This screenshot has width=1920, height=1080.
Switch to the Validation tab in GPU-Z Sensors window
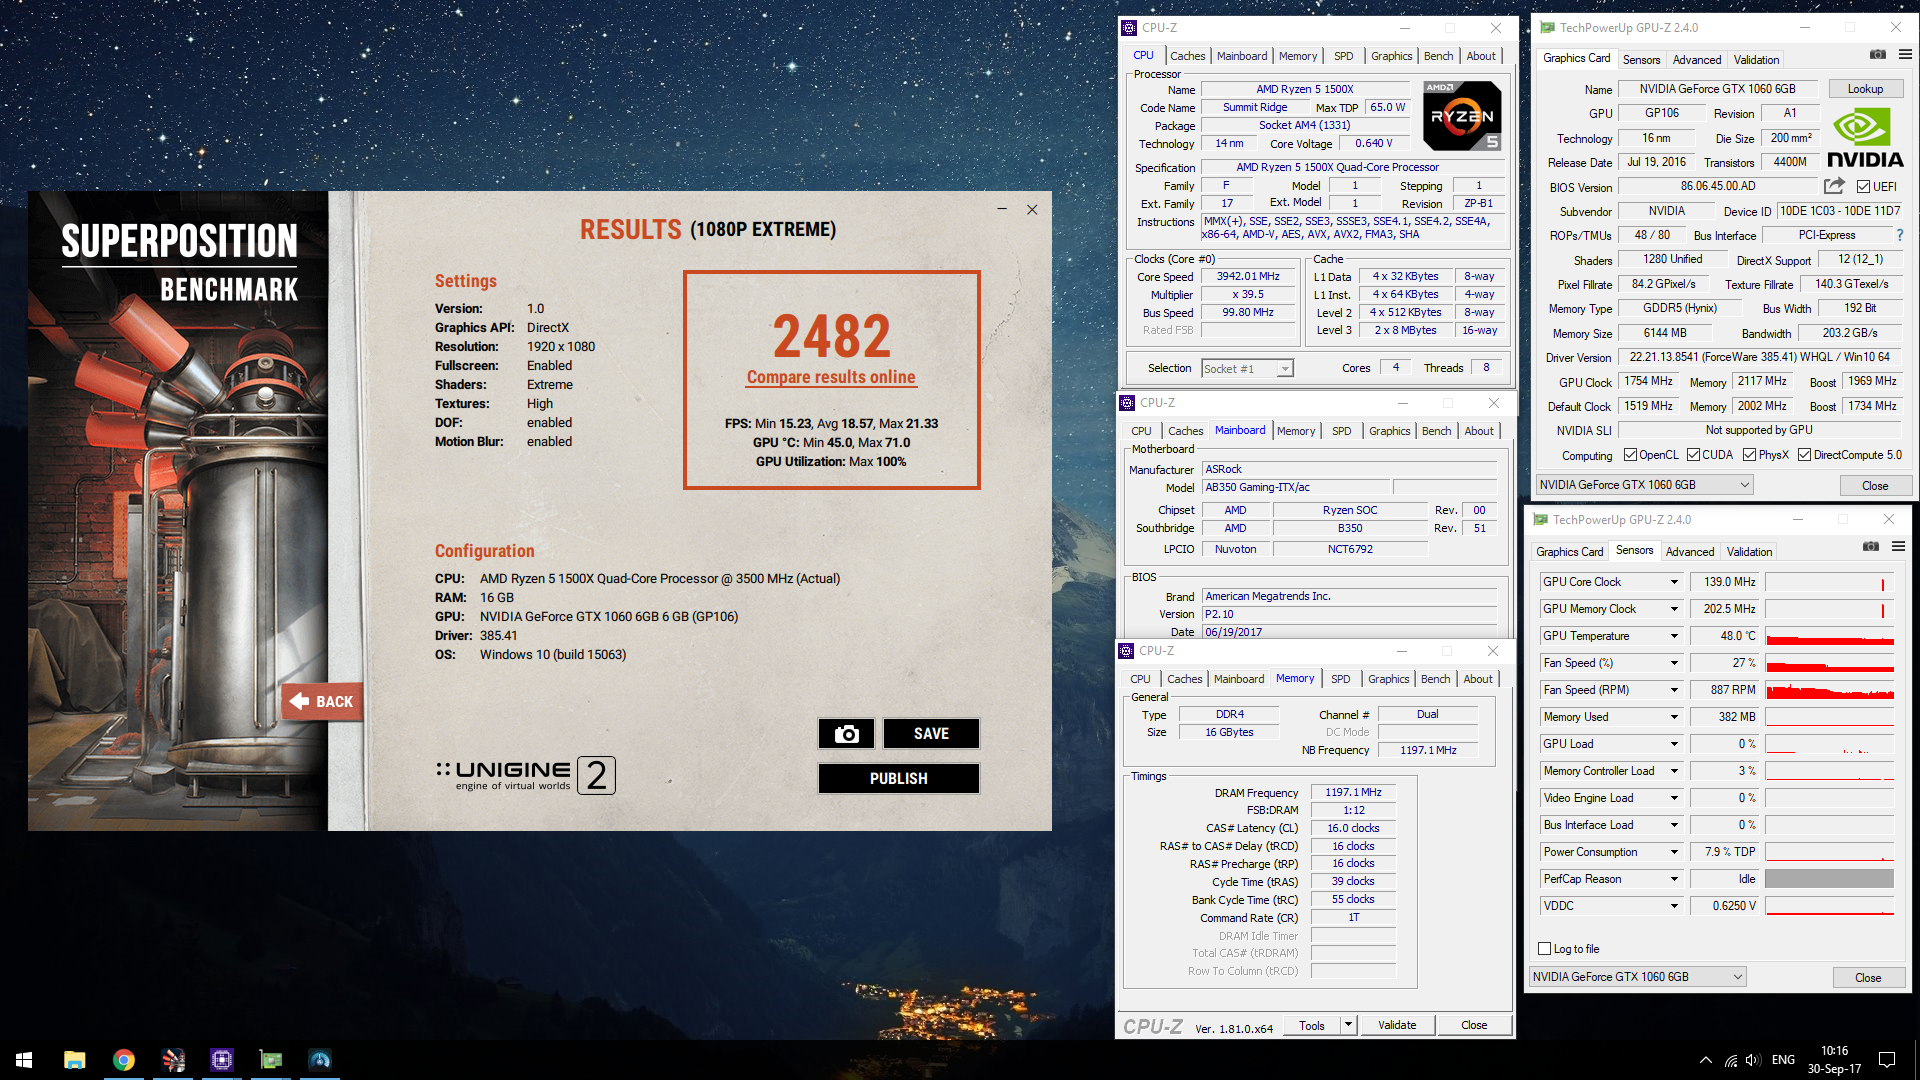1749,552
